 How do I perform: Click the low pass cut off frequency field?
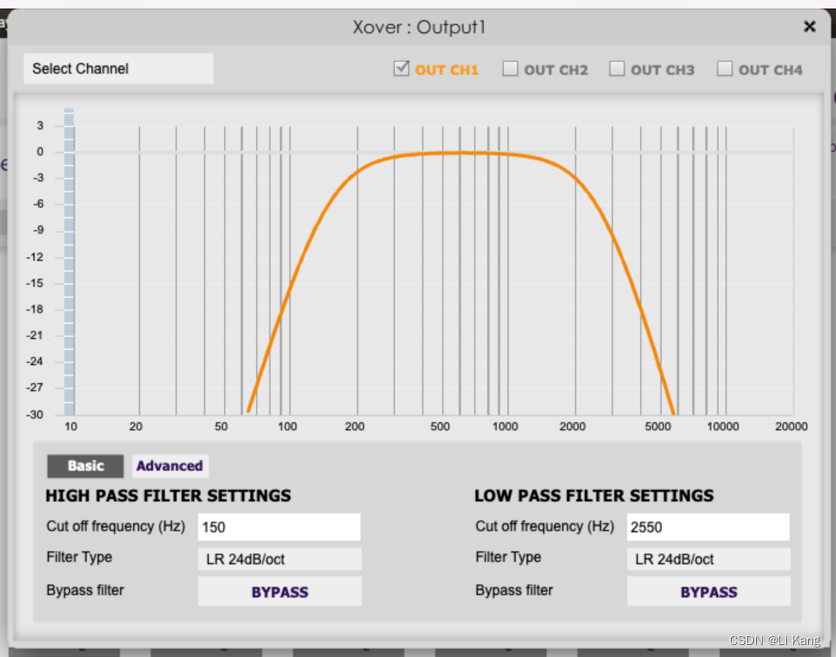[708, 527]
